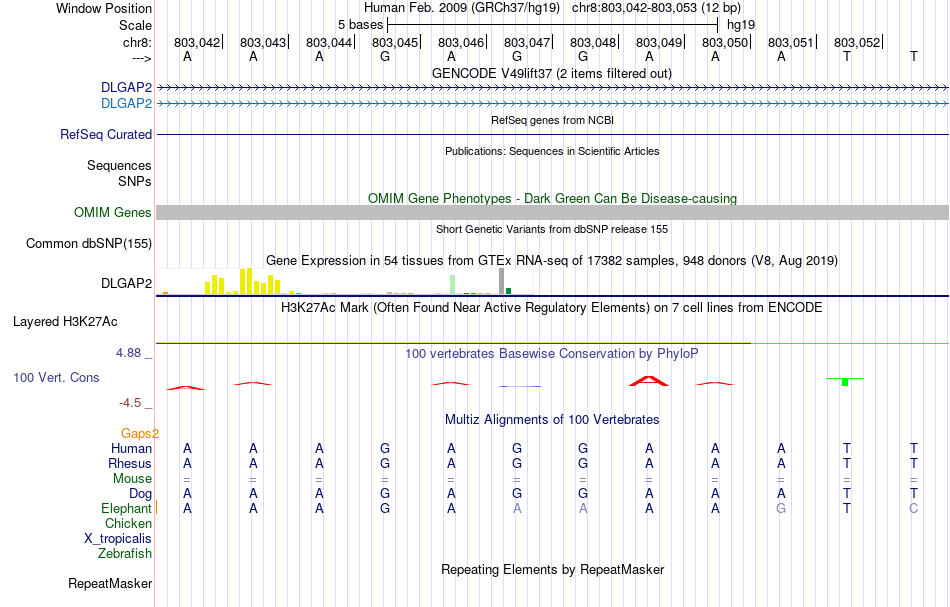This screenshot has height=607, width=950.
Task: Click the Sequences track label
Action: (119, 165)
